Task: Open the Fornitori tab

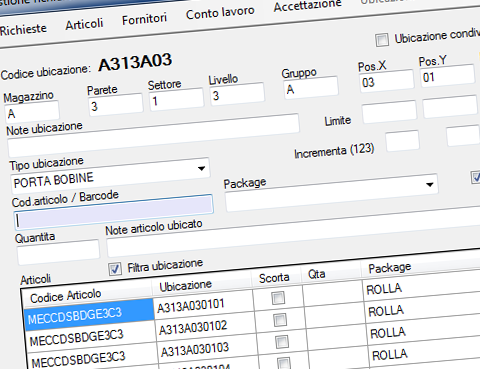Action: [144, 19]
